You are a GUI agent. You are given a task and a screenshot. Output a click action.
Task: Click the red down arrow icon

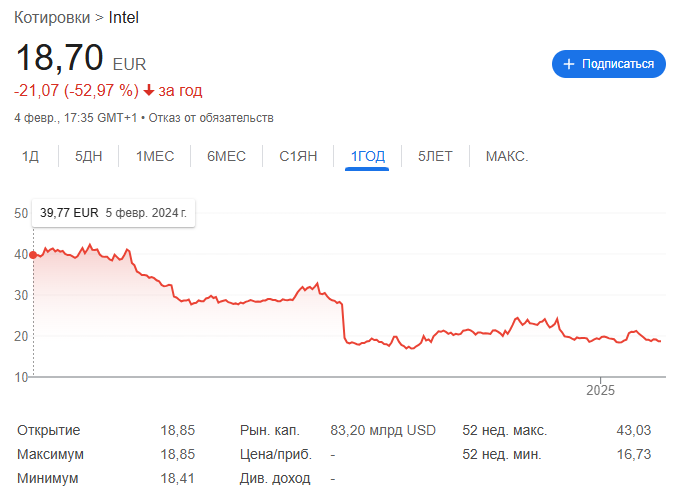pos(149,90)
